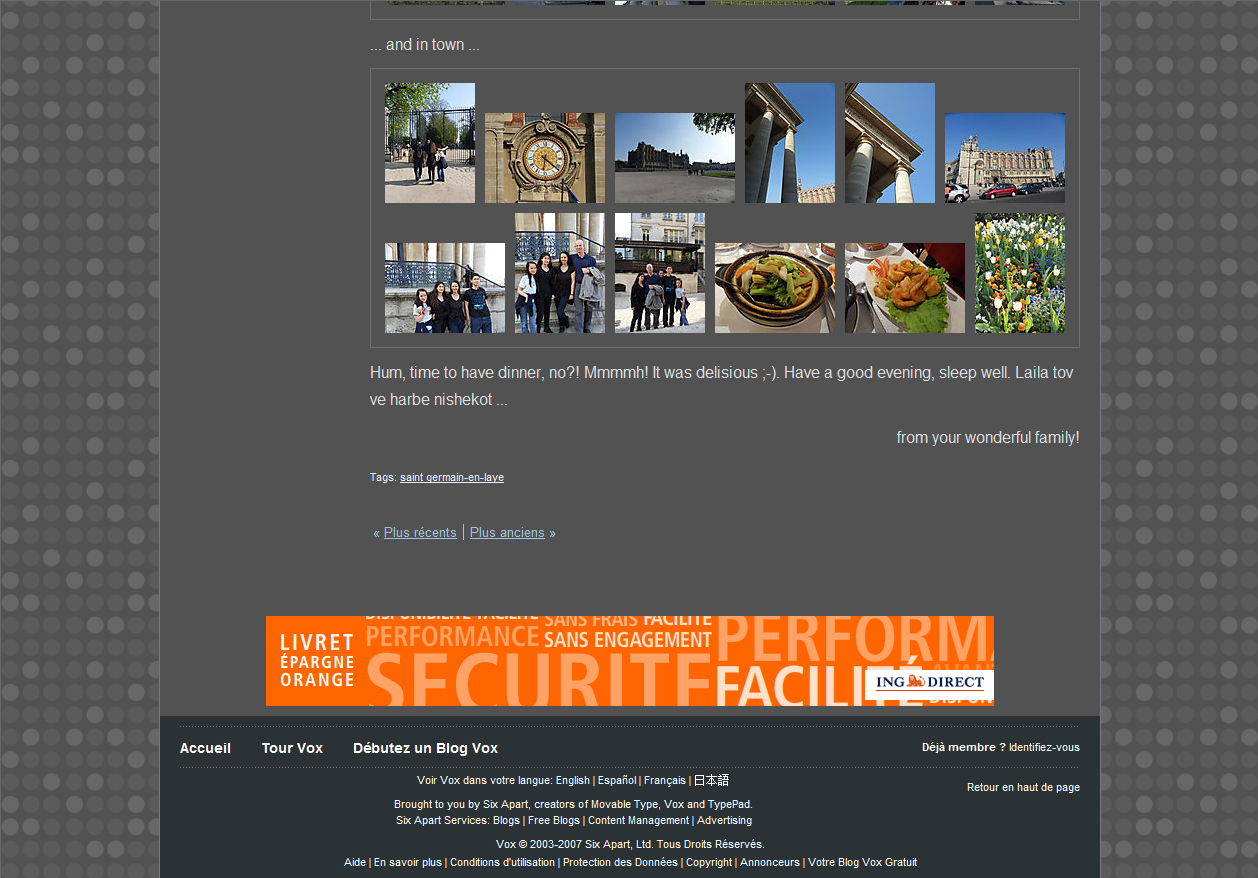
Task: Open the Aide help link
Action: tap(354, 863)
